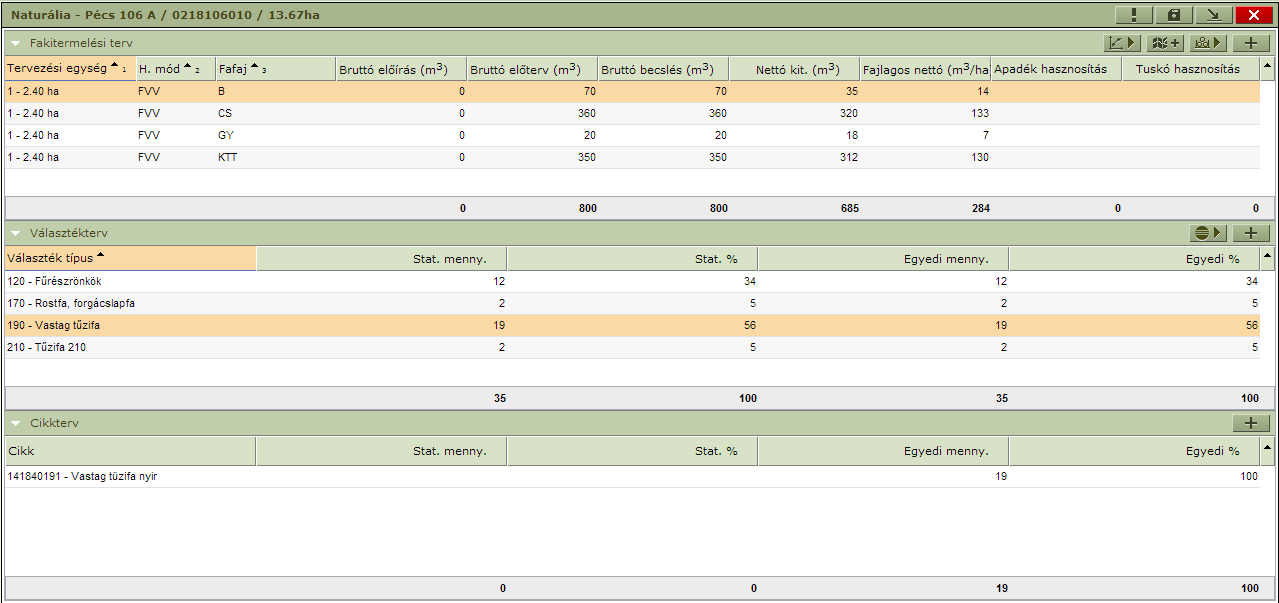Click the diagonal arrow minimize-to-bottom button

click(1213, 15)
